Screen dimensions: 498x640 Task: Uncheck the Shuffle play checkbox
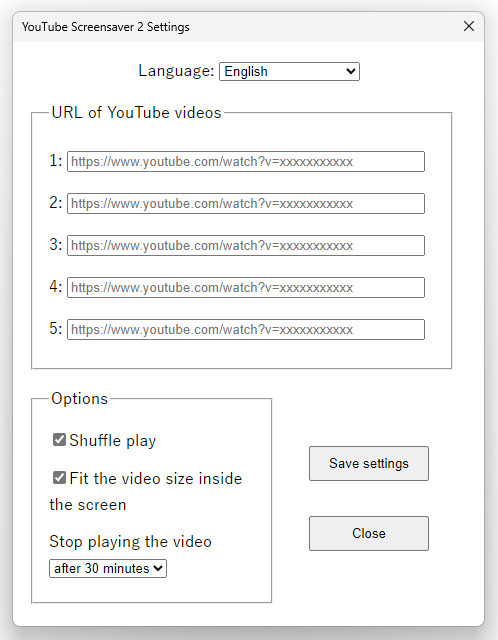point(59,440)
